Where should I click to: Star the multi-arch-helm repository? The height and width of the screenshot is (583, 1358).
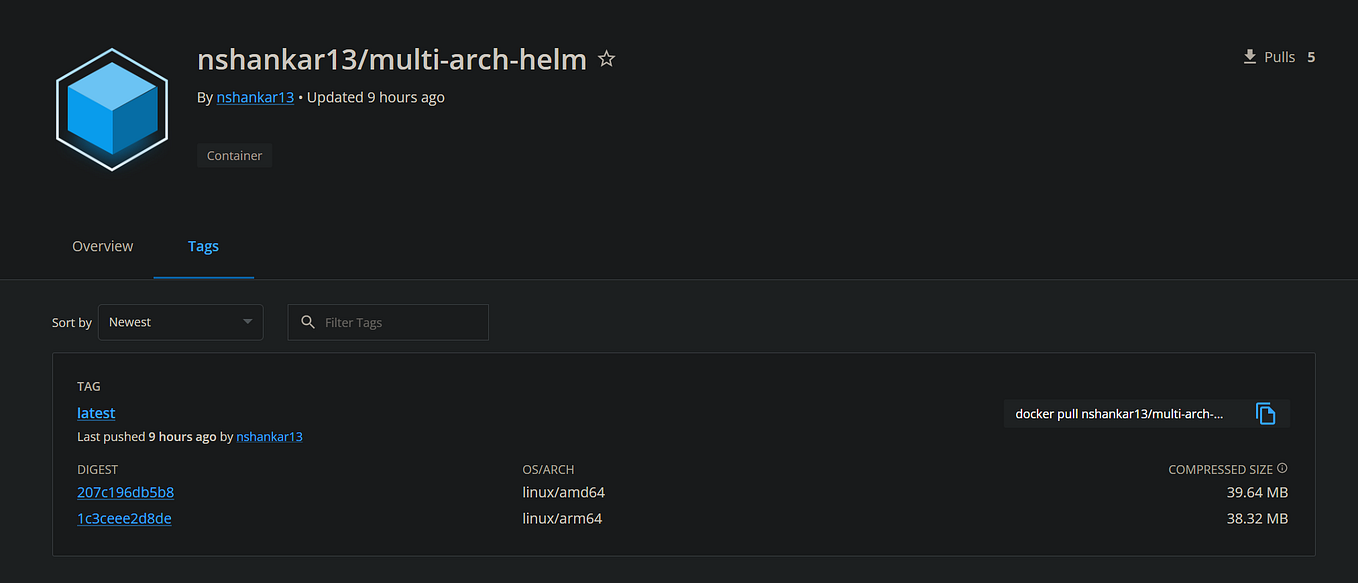click(607, 59)
